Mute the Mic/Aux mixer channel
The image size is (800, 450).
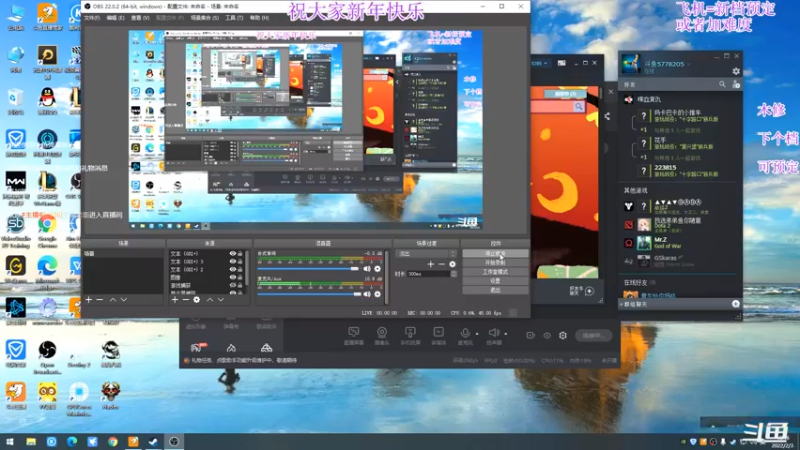click(x=367, y=294)
